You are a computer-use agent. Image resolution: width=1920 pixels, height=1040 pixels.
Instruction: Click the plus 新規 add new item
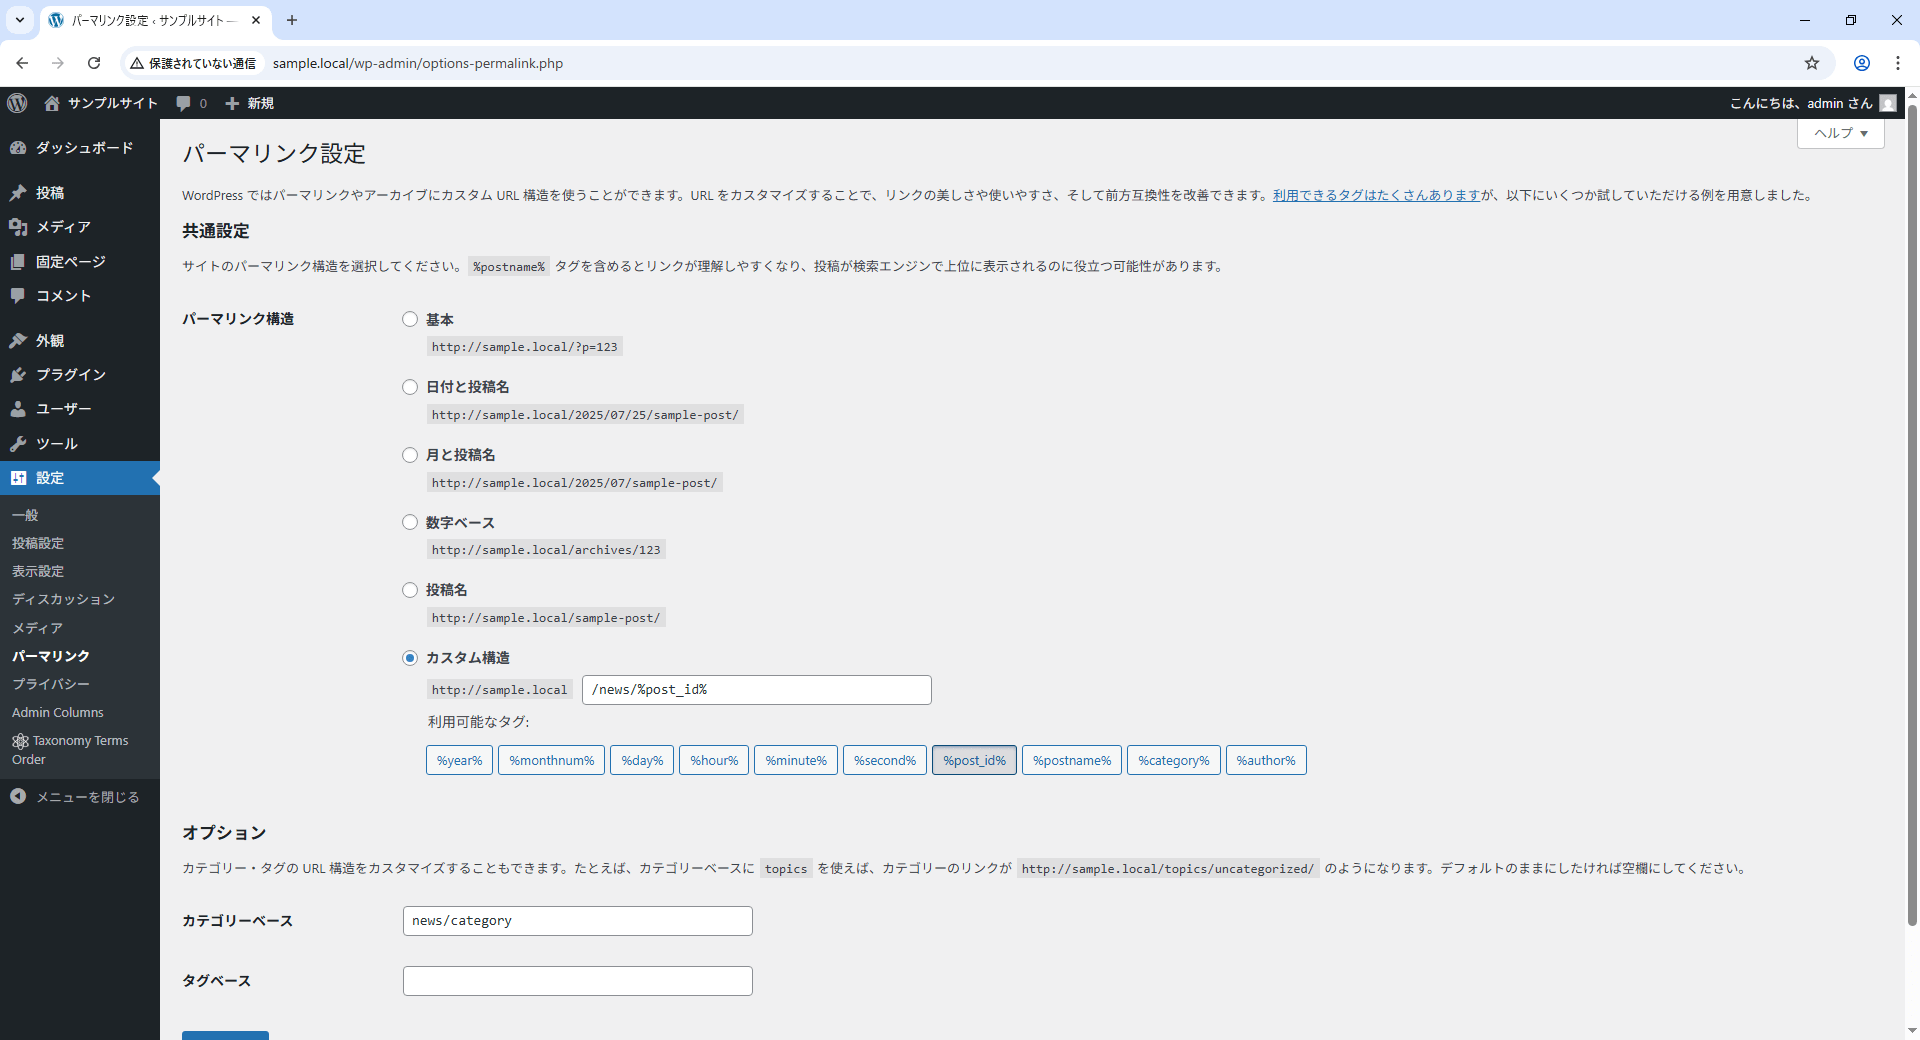pos(249,103)
